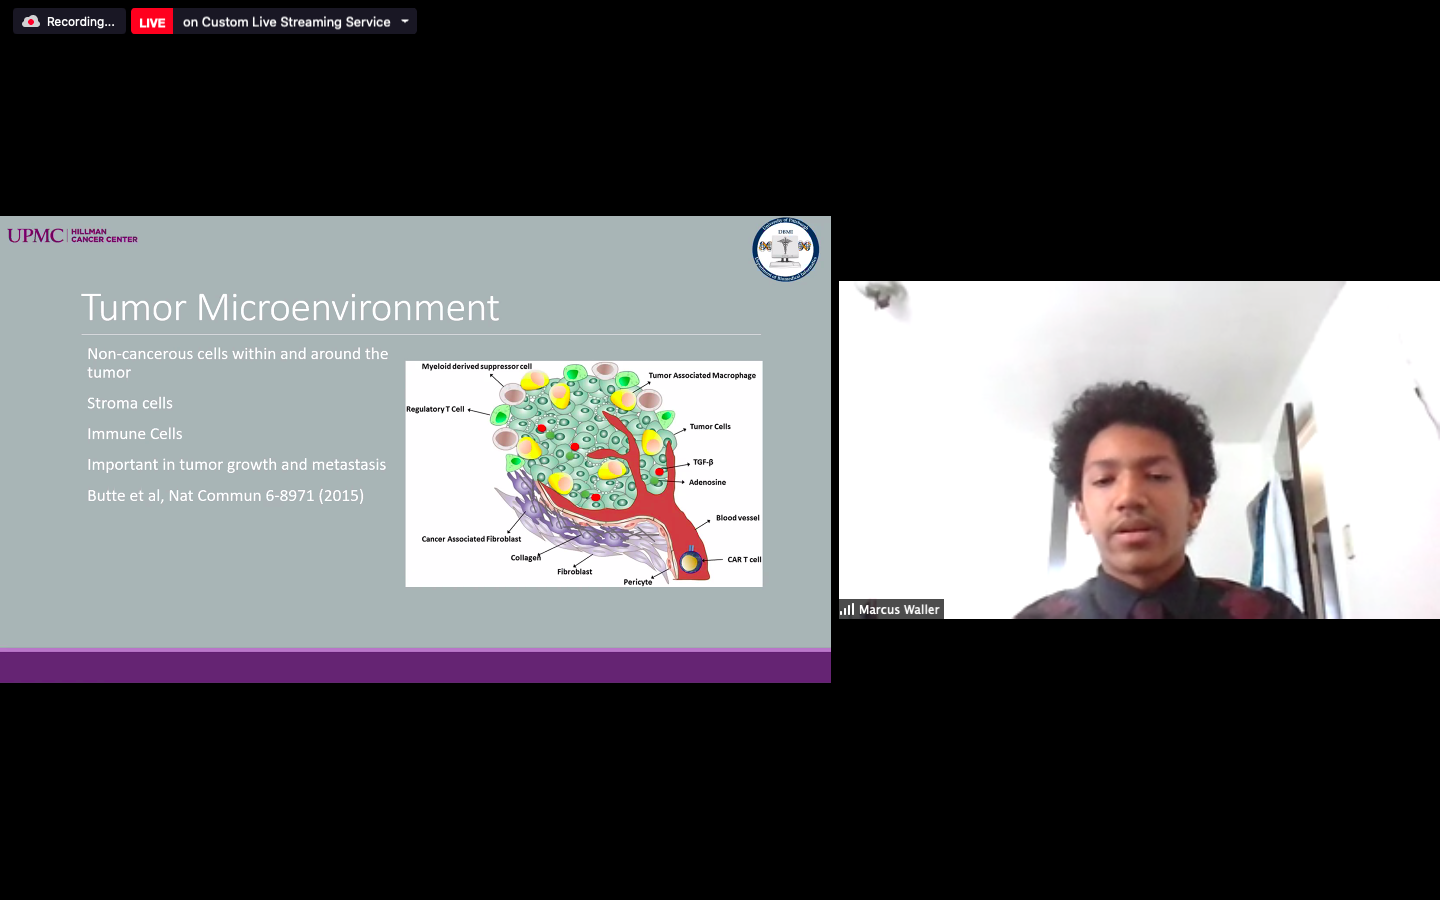The width and height of the screenshot is (1440, 900).
Task: Click the cloud recording icon
Action: tap(31, 21)
